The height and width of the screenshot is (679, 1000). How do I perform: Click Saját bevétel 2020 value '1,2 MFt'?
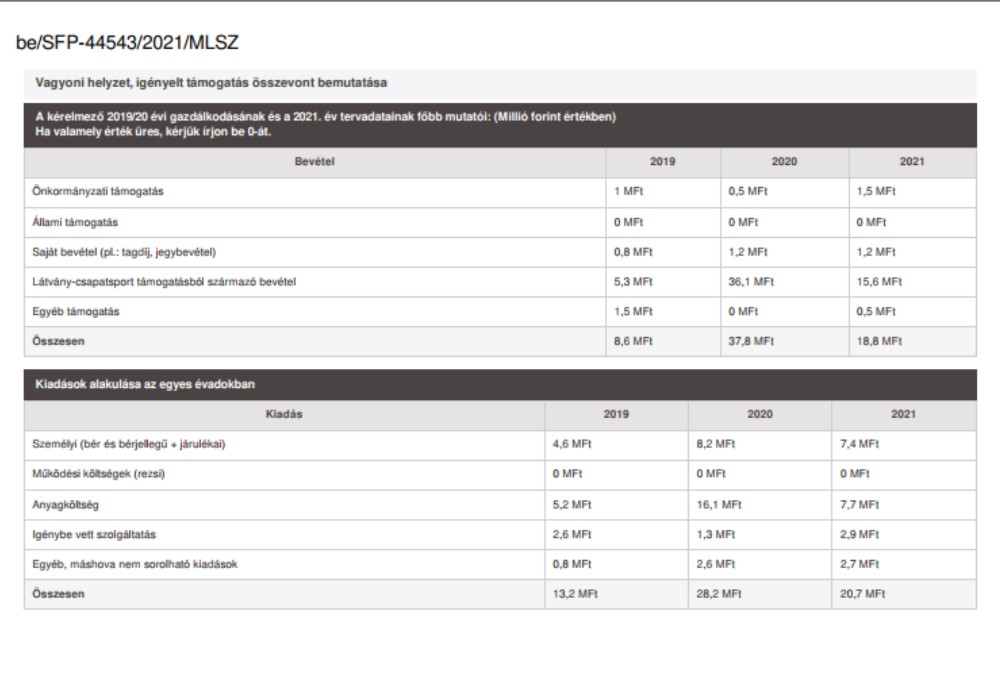click(748, 252)
